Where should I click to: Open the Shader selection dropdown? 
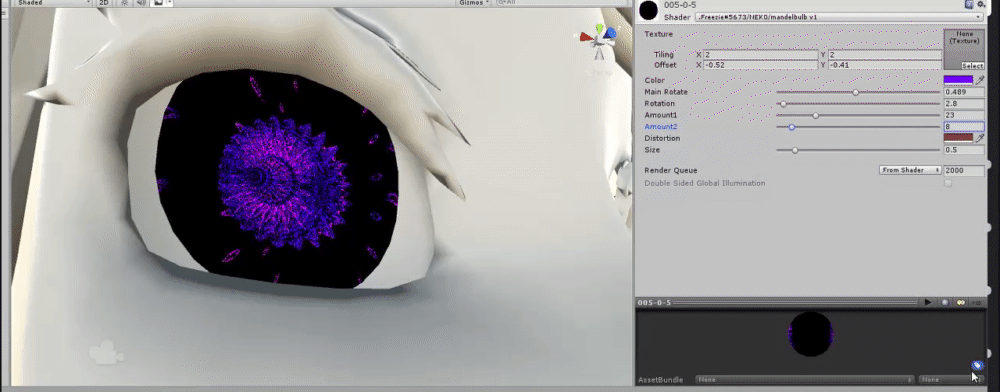click(x=839, y=17)
